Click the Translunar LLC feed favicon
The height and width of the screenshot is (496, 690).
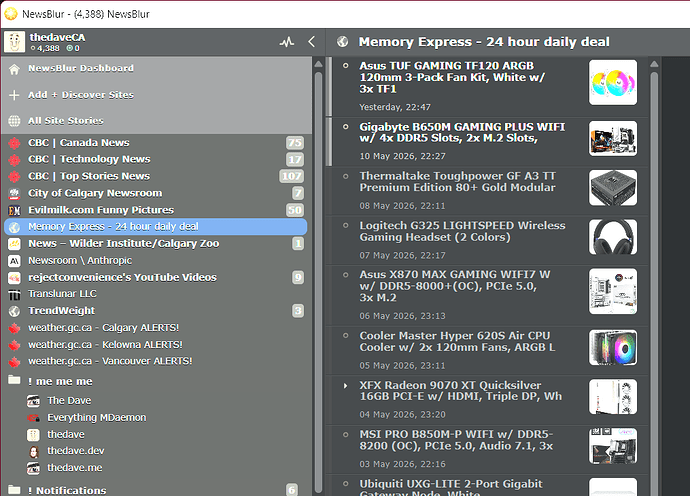point(14,294)
